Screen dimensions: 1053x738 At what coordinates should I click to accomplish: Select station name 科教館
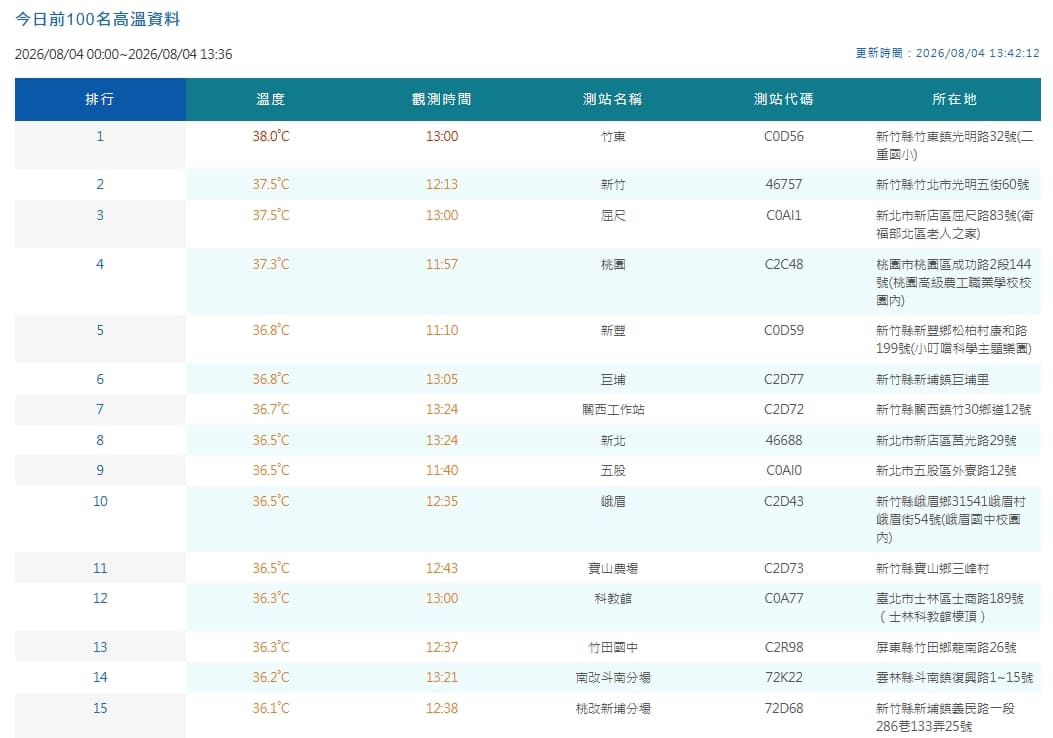[x=612, y=599]
